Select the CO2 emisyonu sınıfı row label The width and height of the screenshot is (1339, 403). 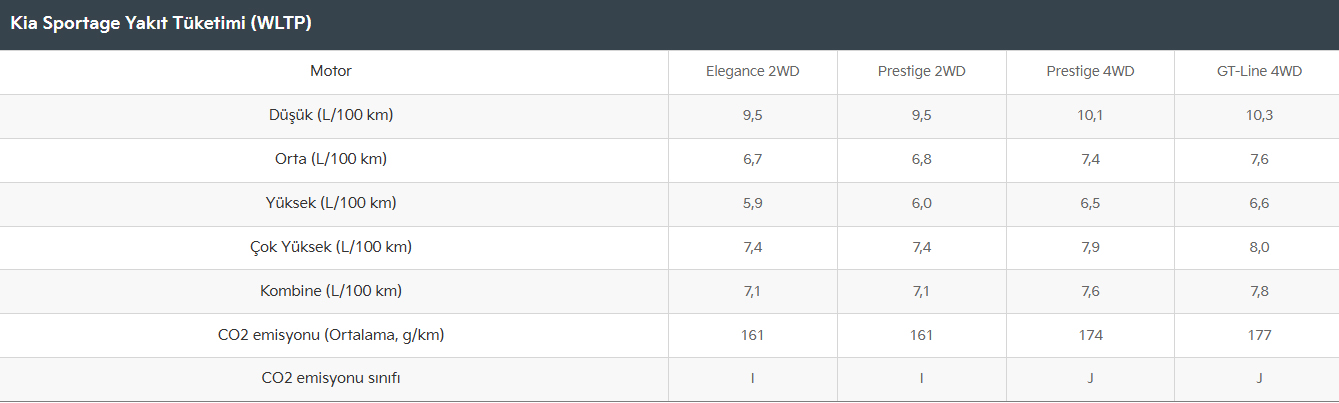click(331, 379)
